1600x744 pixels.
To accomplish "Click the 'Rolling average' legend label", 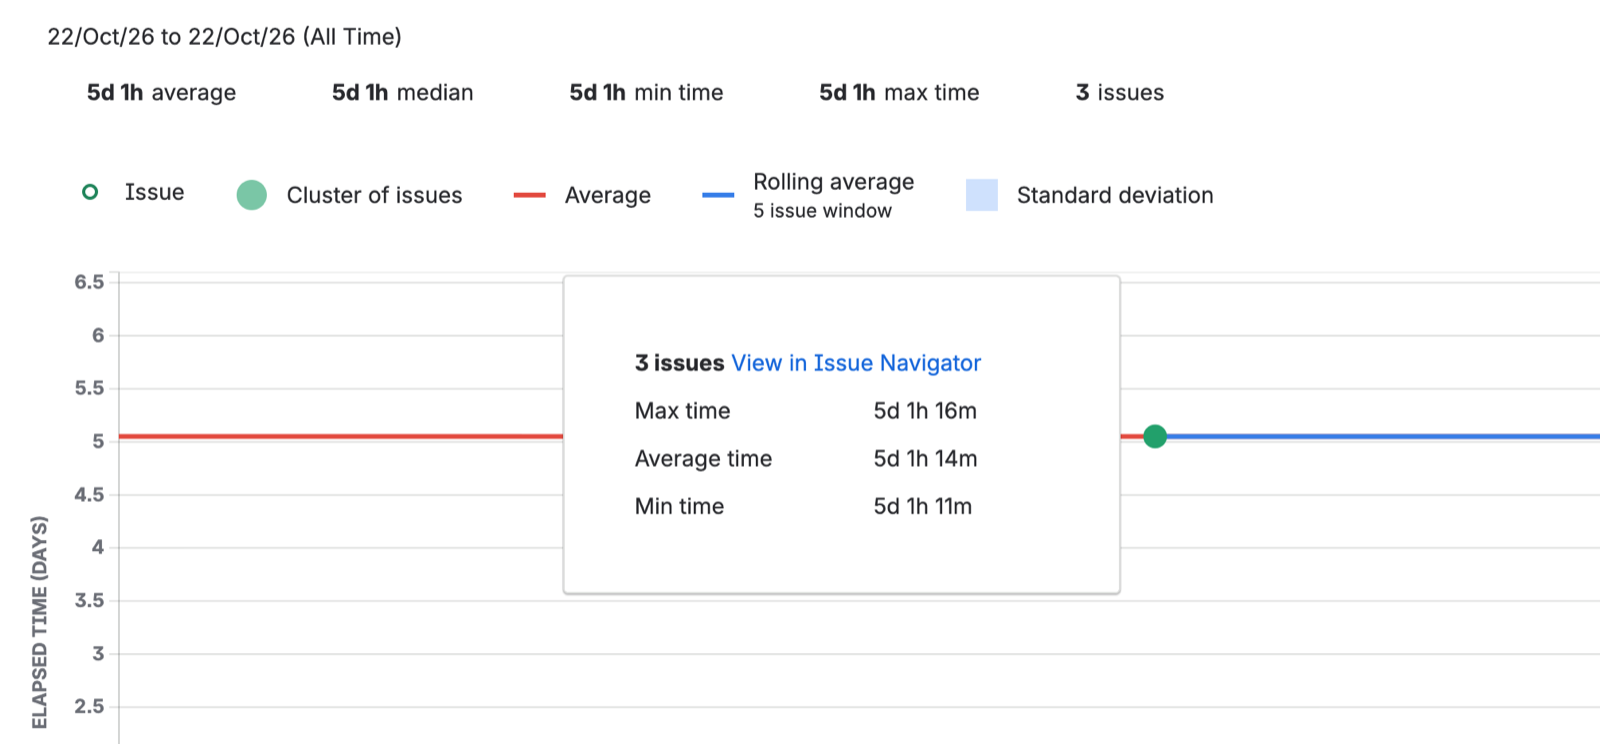I will (834, 182).
